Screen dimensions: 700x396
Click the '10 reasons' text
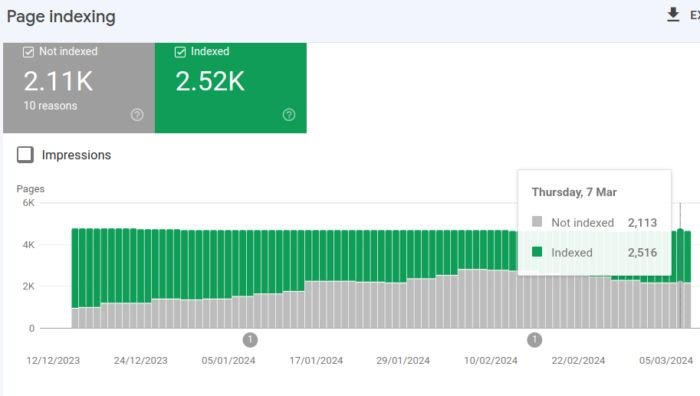[50, 106]
